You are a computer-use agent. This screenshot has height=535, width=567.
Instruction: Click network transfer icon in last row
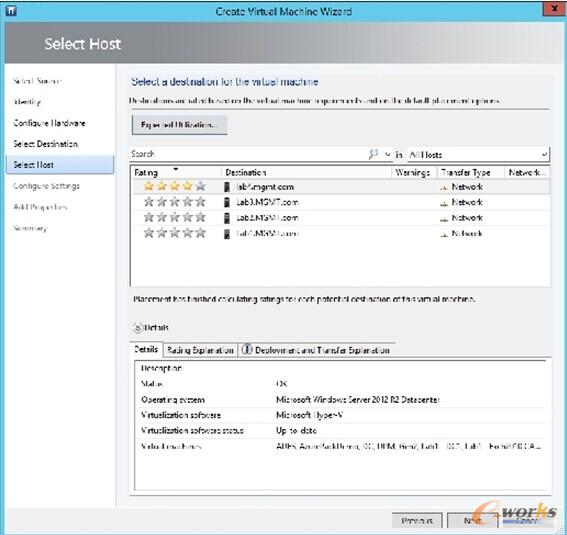pos(444,234)
